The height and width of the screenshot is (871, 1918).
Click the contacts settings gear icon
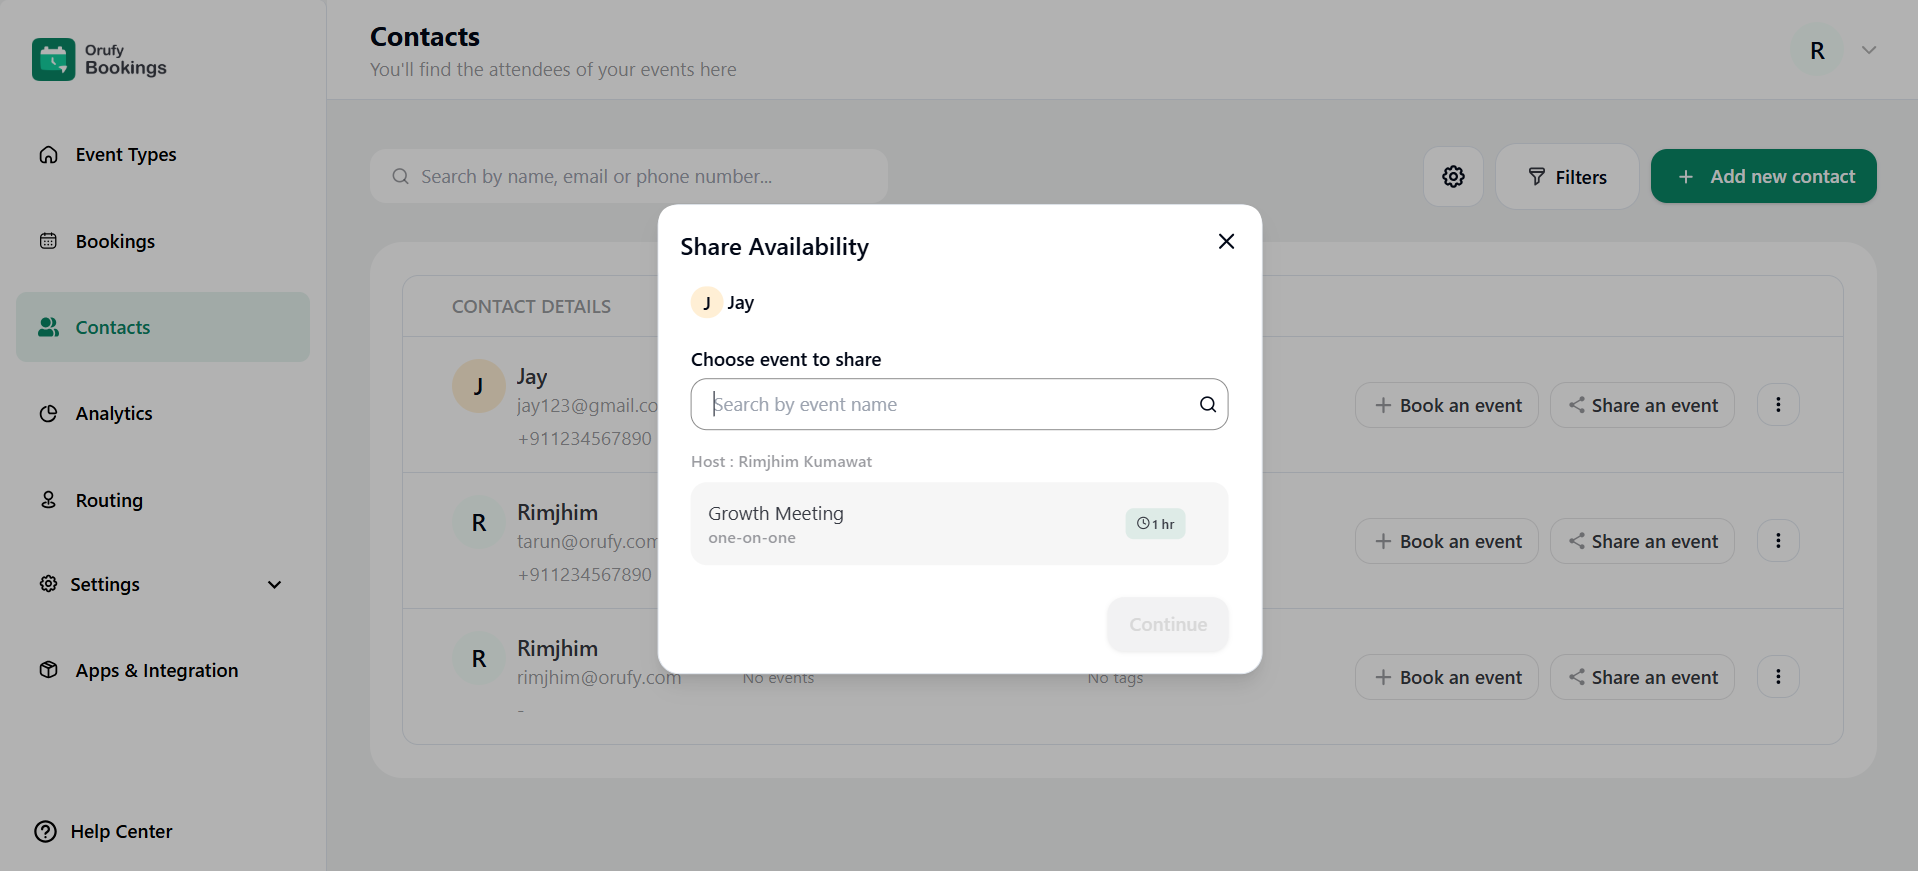point(1453,177)
